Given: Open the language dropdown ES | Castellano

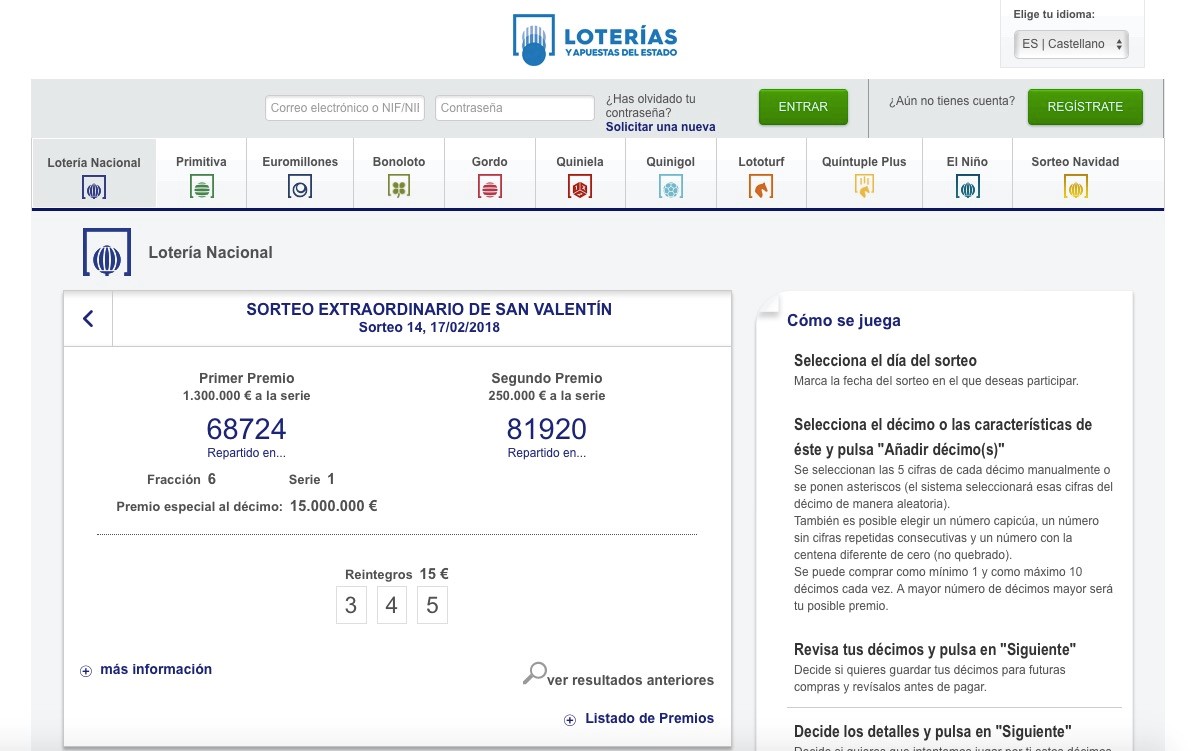Looking at the screenshot, I should [x=1071, y=44].
